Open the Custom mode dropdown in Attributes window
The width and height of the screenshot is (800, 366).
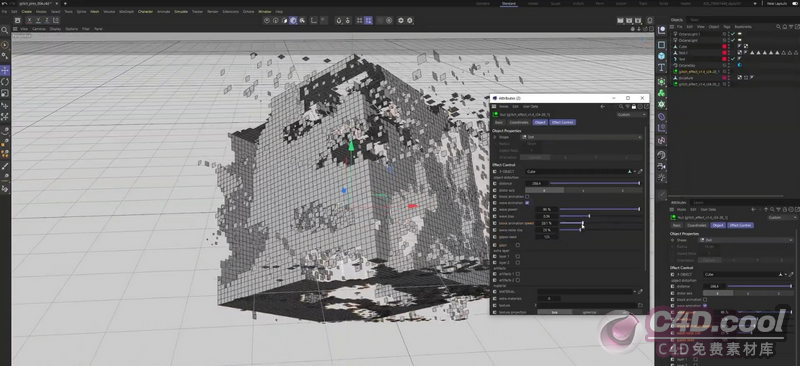(x=632, y=115)
